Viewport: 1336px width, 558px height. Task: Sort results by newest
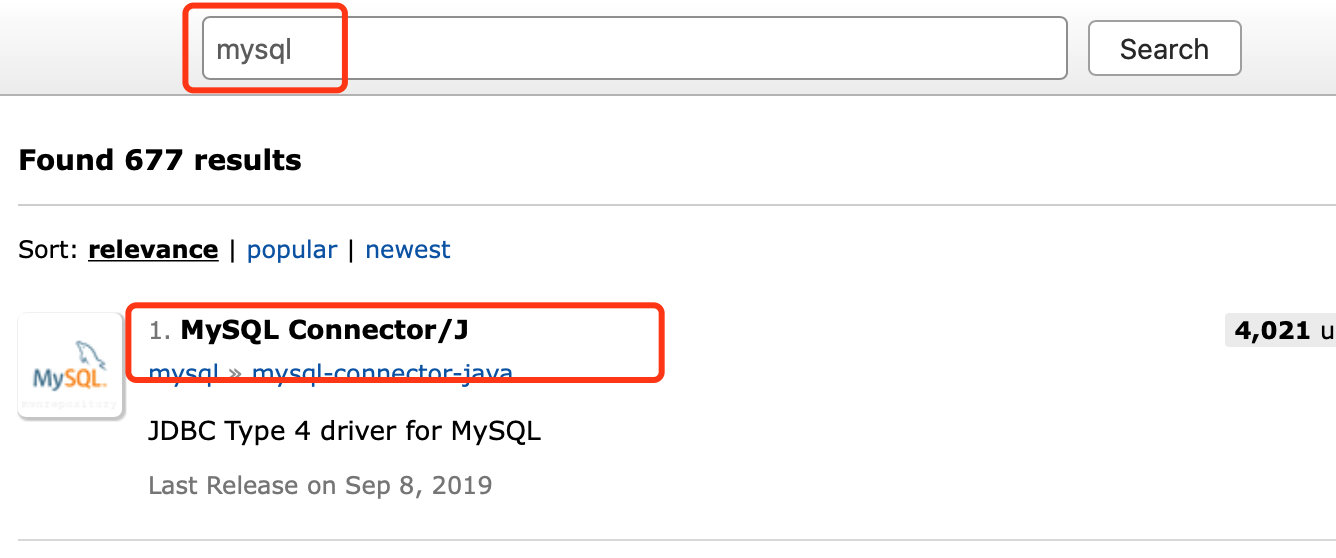[x=408, y=249]
